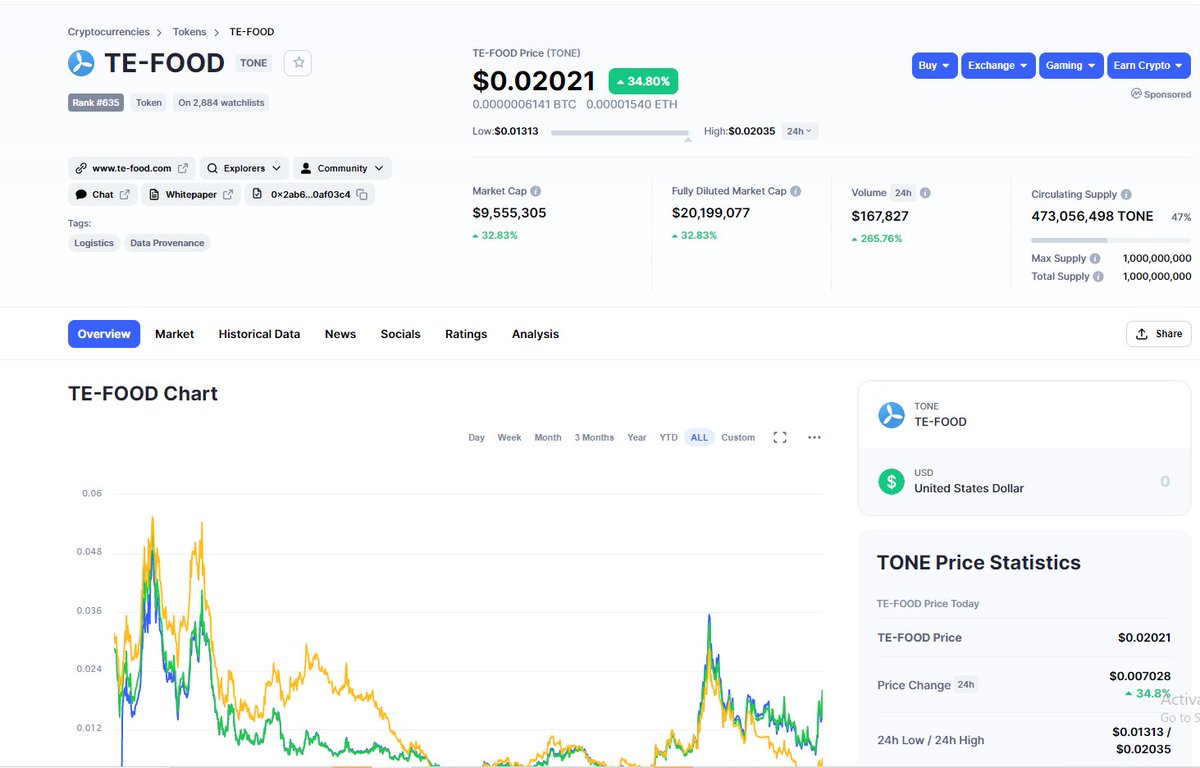Switch to the Overview tab

click(104, 334)
